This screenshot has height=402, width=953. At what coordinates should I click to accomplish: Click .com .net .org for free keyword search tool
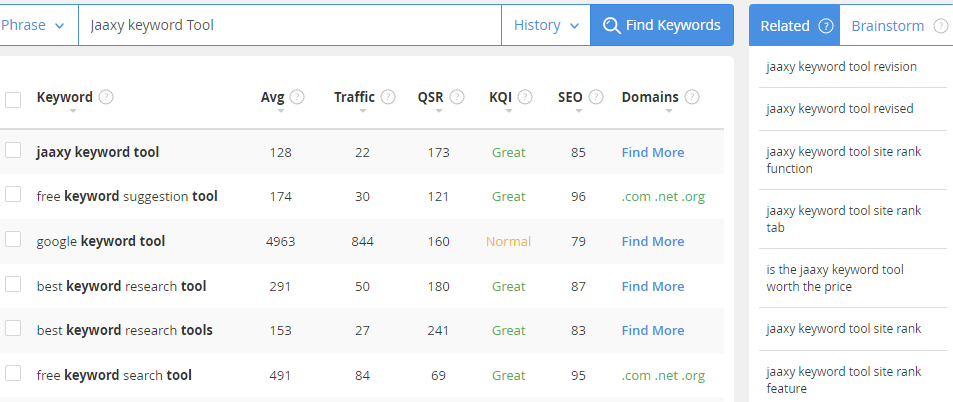coord(663,376)
